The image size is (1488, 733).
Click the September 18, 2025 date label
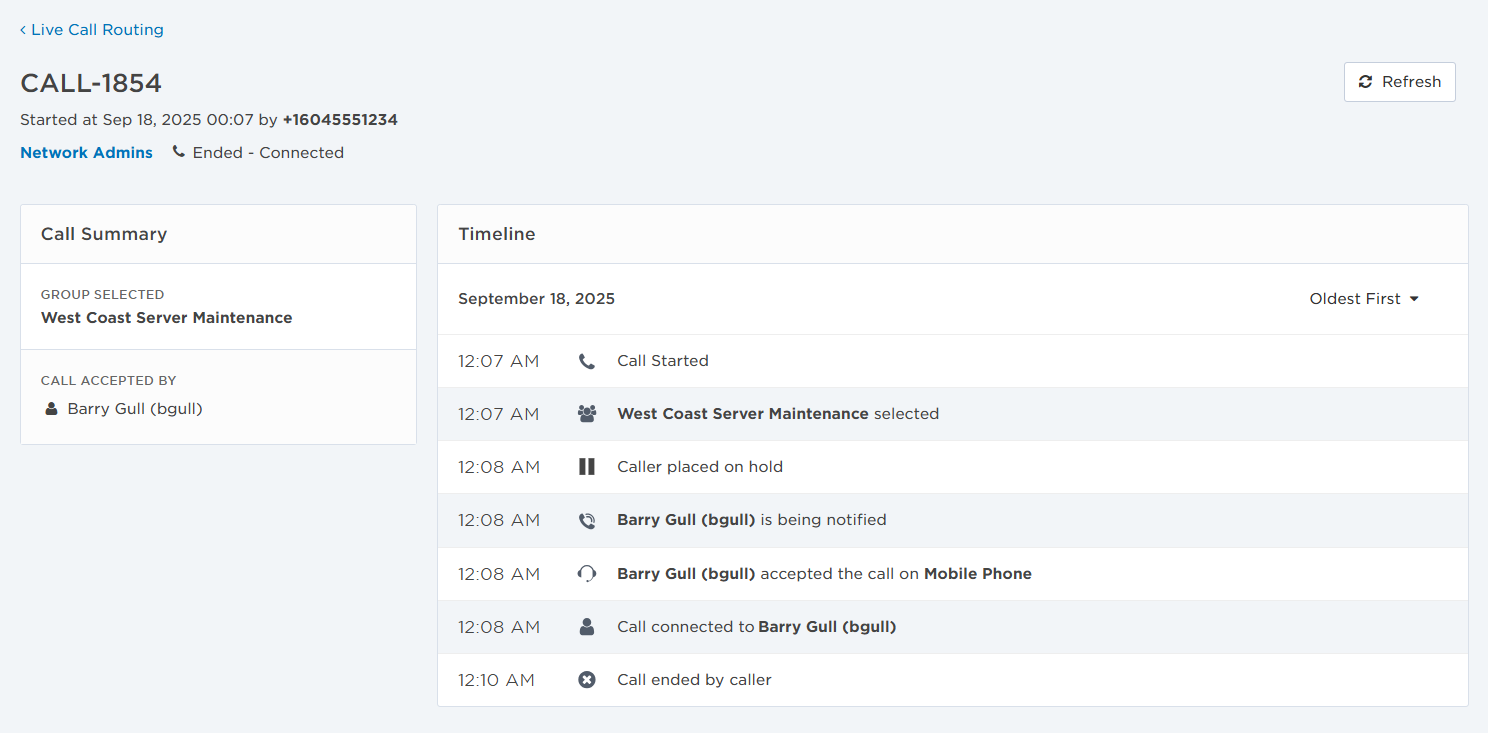click(537, 299)
